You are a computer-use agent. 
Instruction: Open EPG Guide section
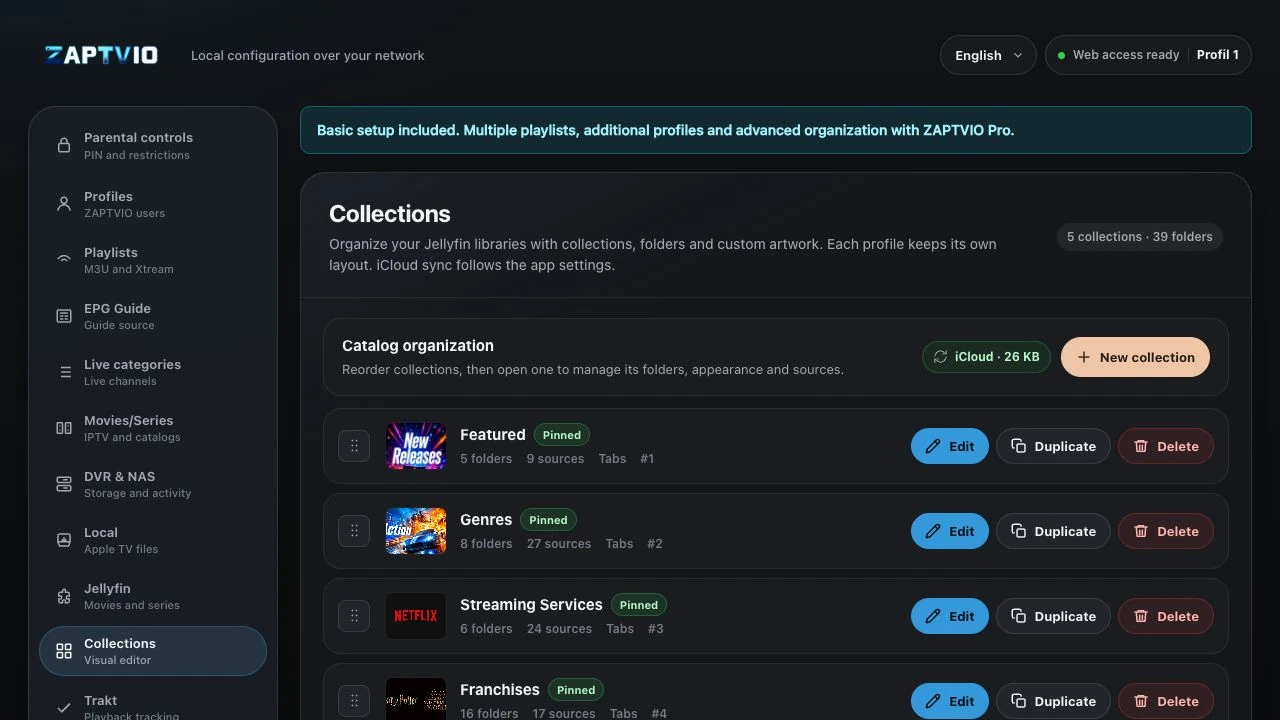click(x=153, y=316)
